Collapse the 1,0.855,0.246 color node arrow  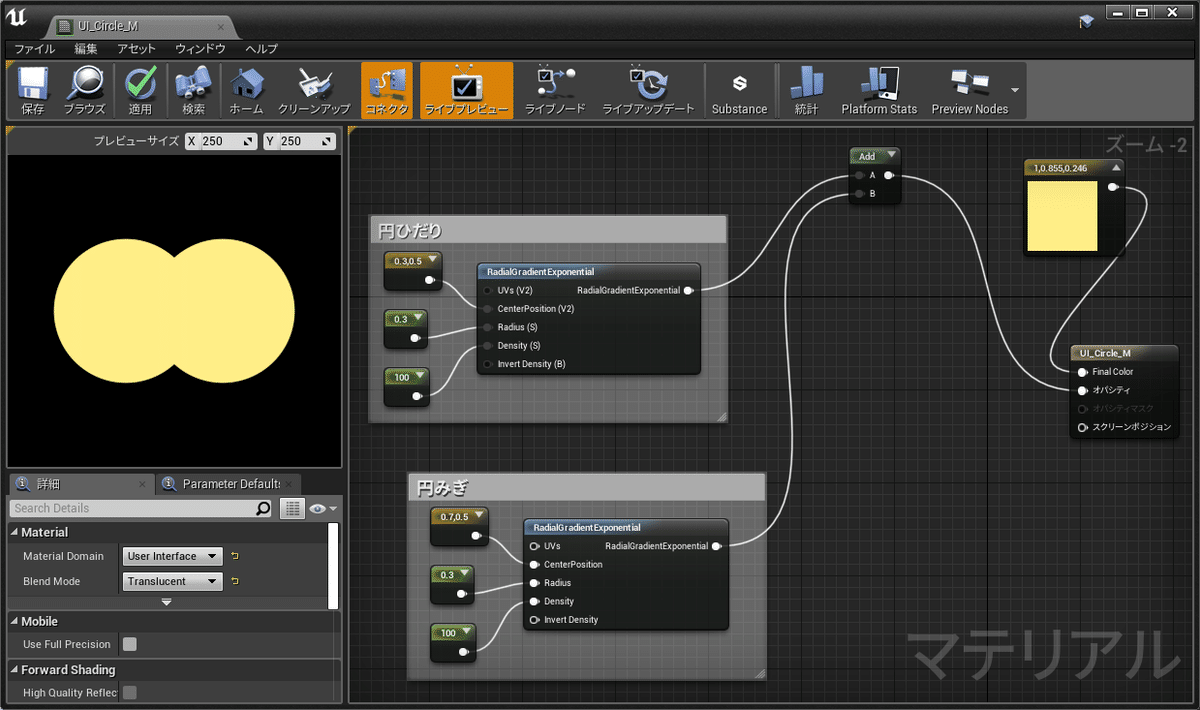click(1116, 168)
